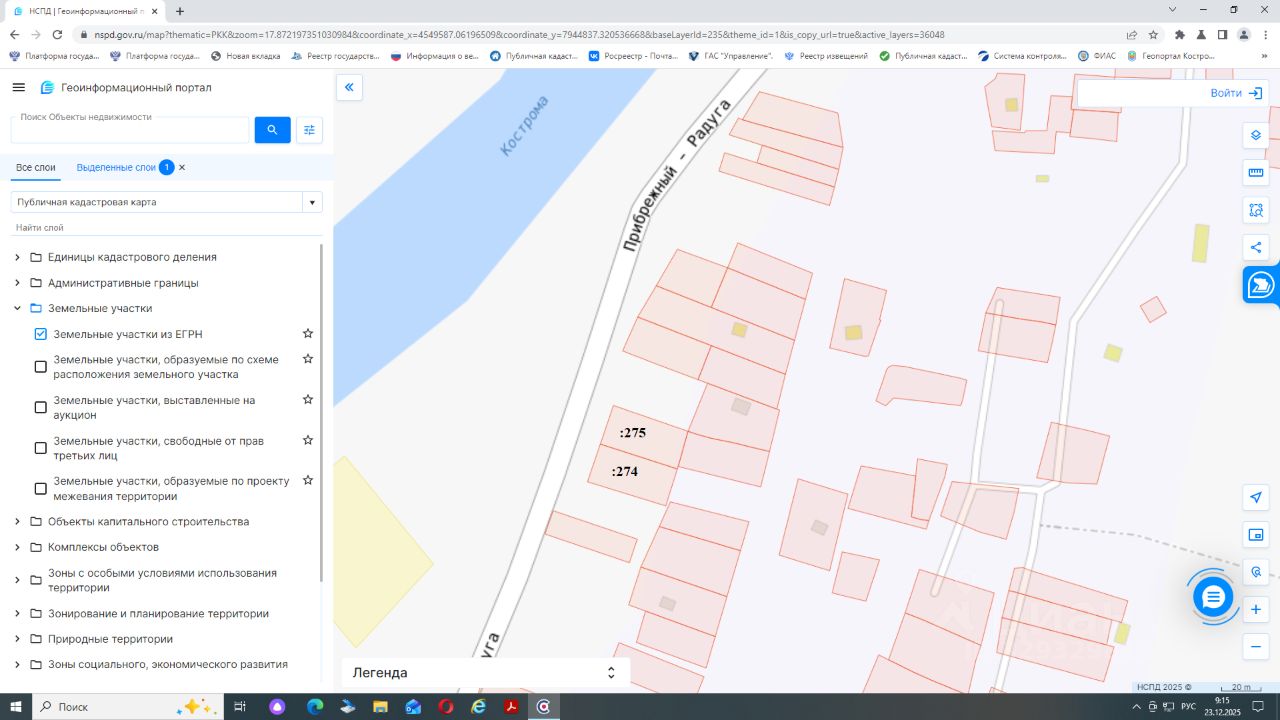Expand 'Комплексы объектов' group

17,547
